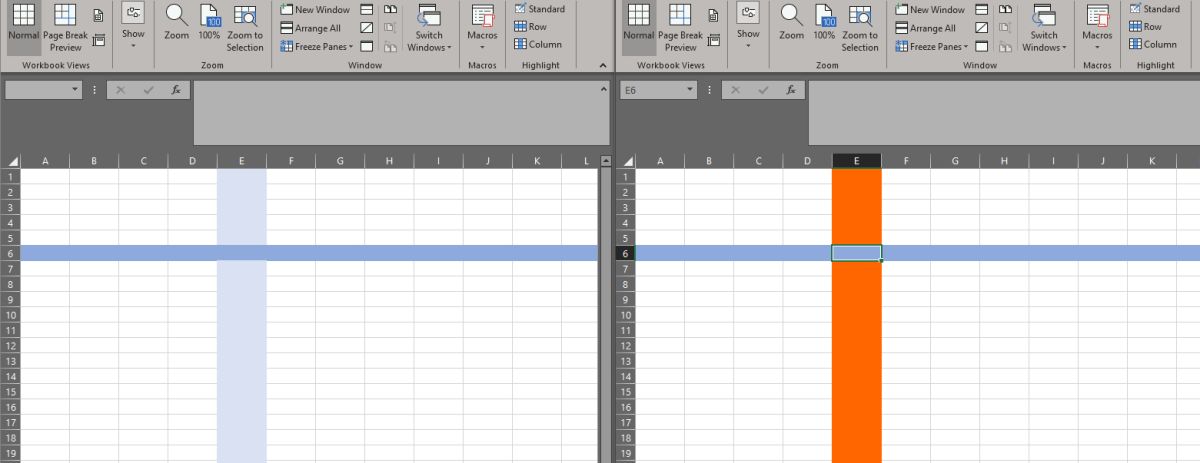Select Normal view in the left window
This screenshot has height=463, width=1200.
tap(24, 27)
